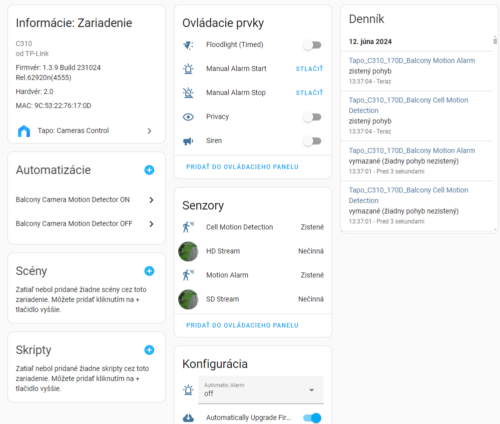Disable Automatically Upgrade Firmware switch
This screenshot has width=500, height=424.
(312, 418)
